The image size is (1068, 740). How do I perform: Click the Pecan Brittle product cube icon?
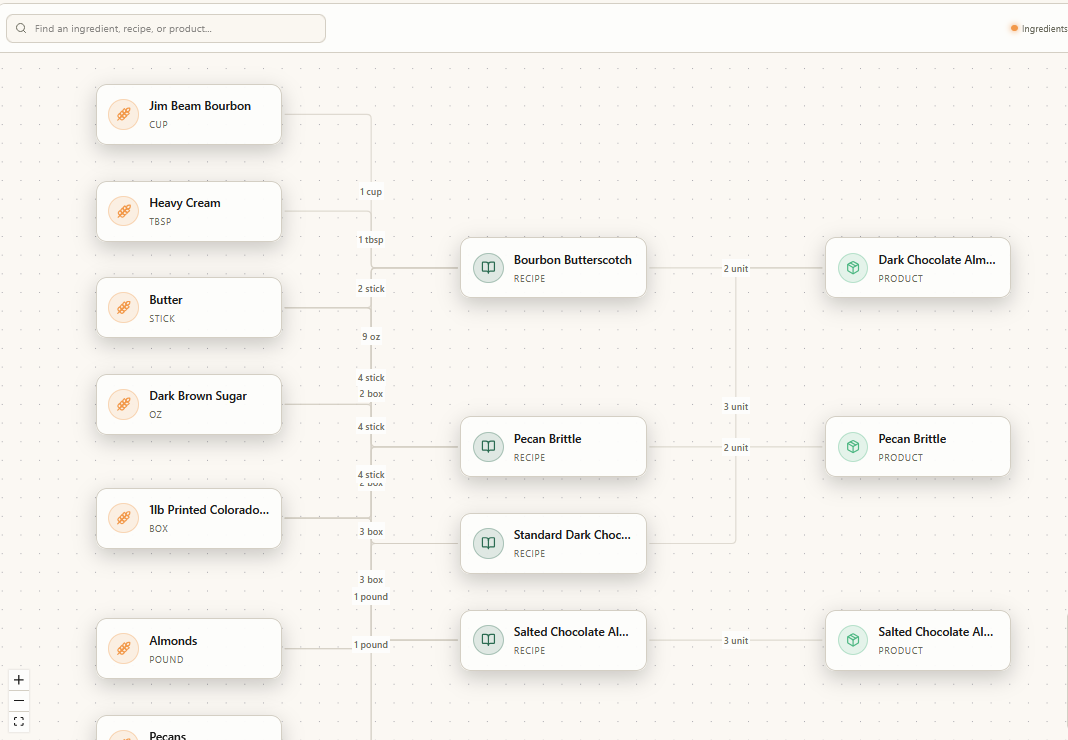tap(853, 447)
